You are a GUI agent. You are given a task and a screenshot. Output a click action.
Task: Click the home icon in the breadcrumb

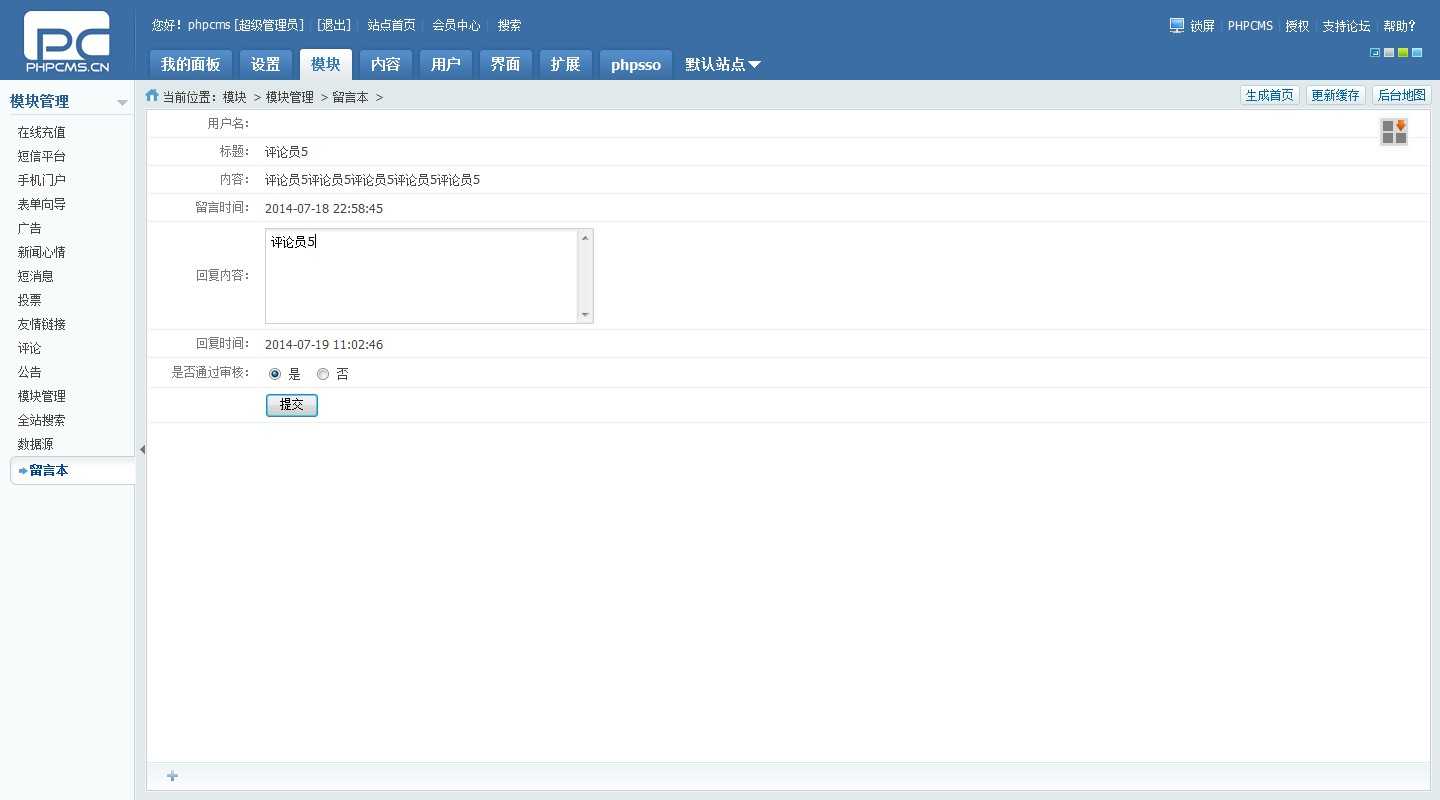pos(152,96)
